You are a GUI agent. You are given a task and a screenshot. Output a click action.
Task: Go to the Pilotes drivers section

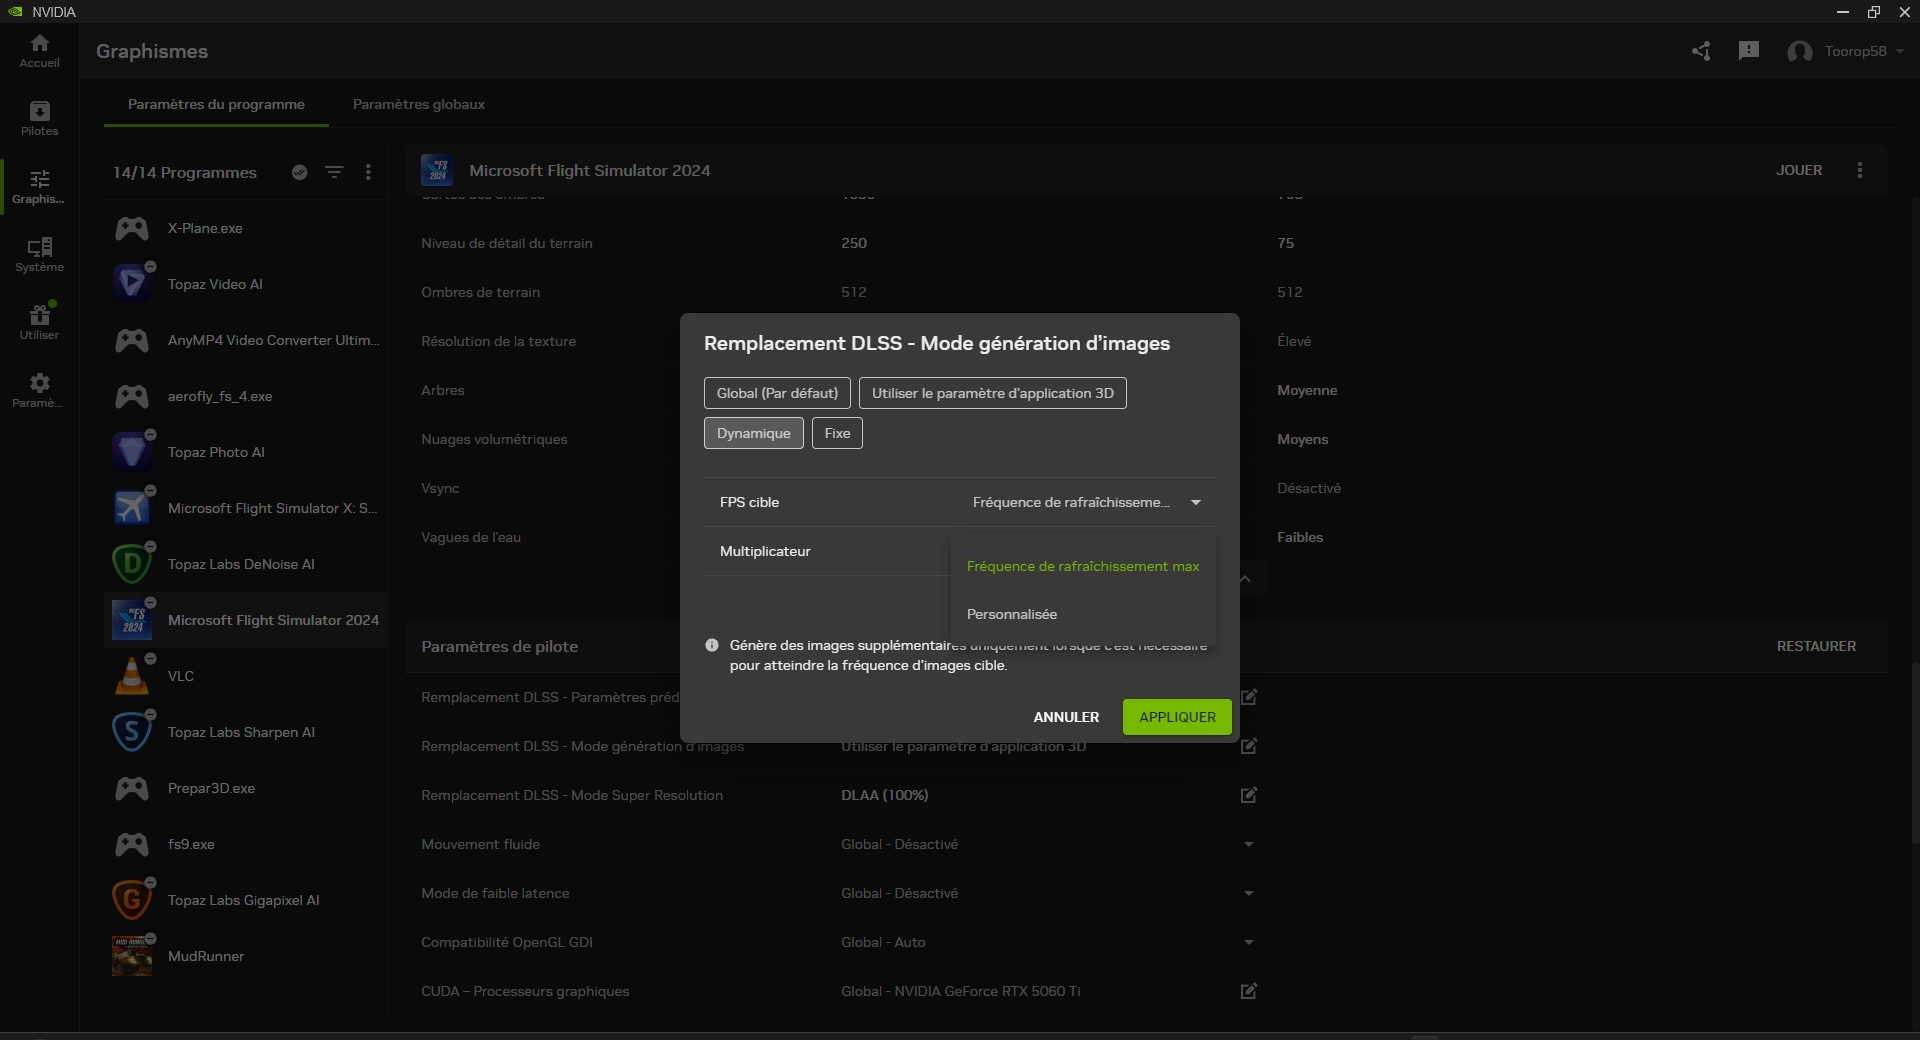[39, 119]
